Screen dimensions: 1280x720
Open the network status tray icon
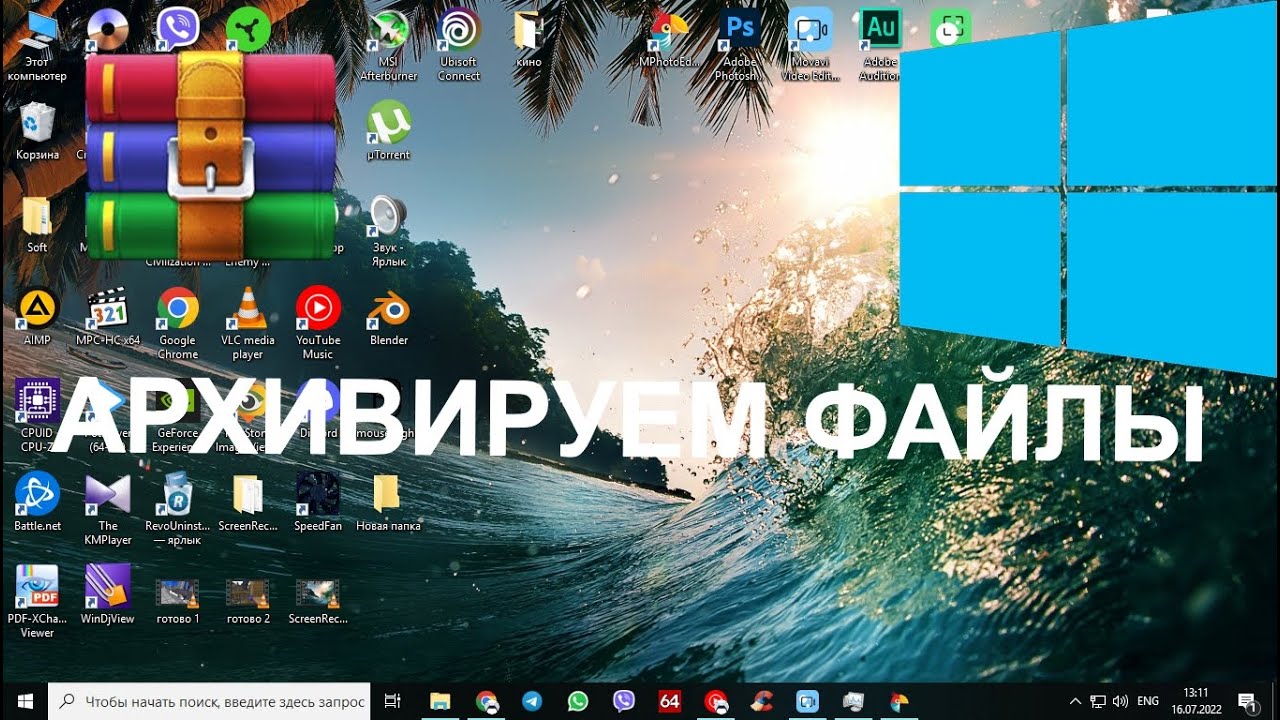[x=1098, y=701]
